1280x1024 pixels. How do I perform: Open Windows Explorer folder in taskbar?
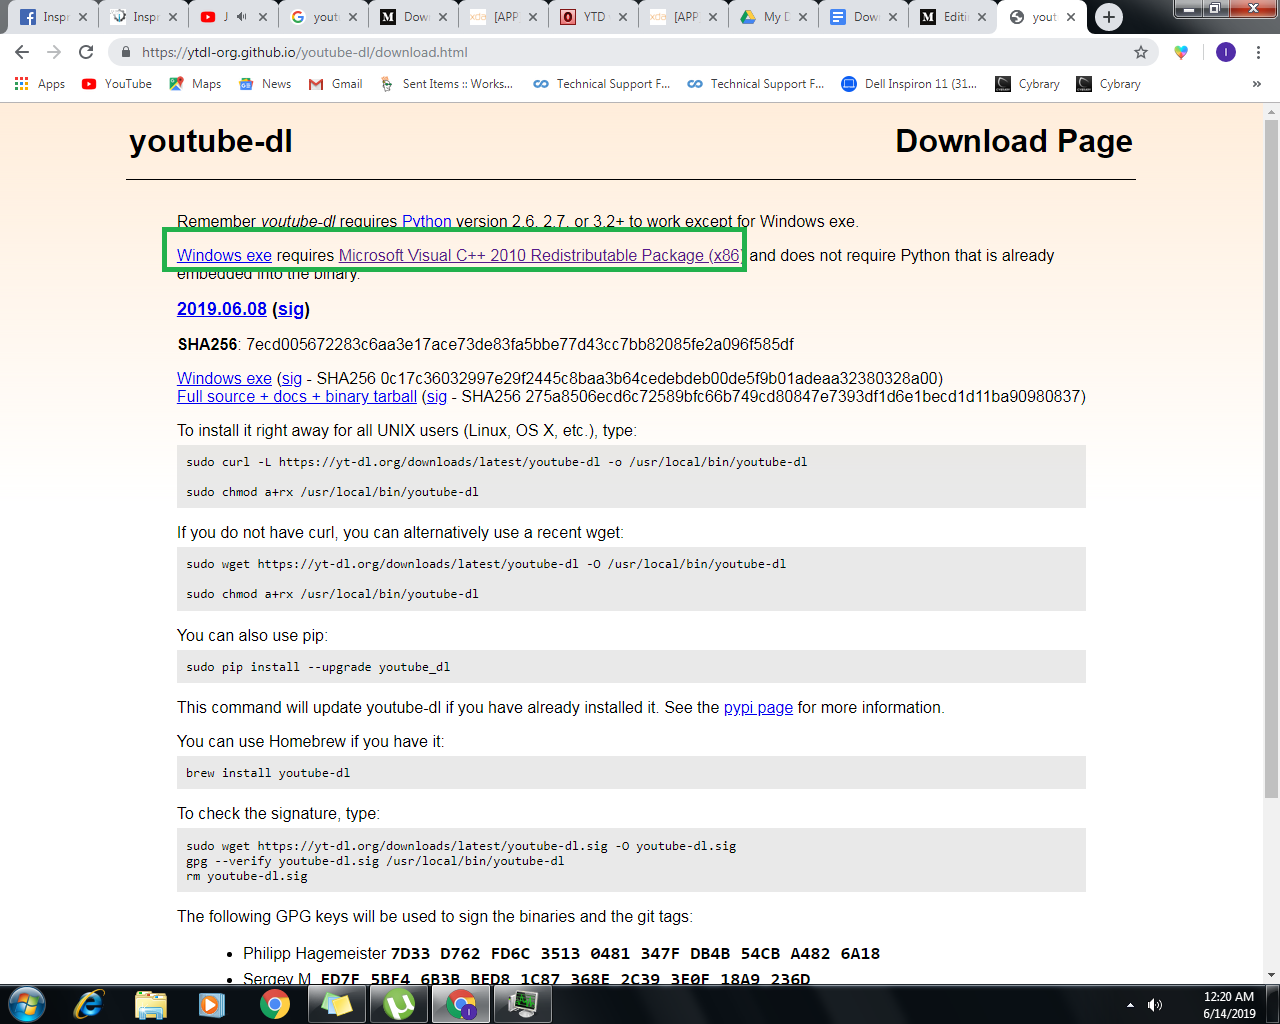click(x=150, y=1004)
